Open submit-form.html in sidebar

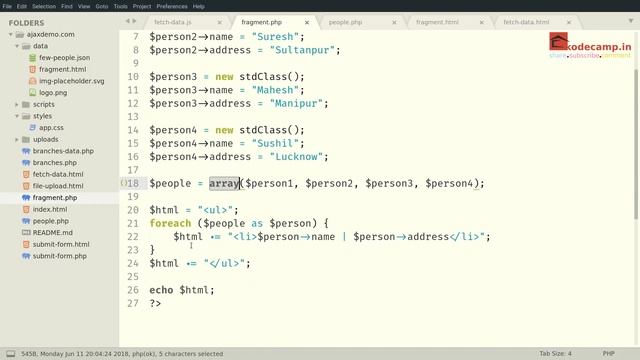(x=61, y=244)
